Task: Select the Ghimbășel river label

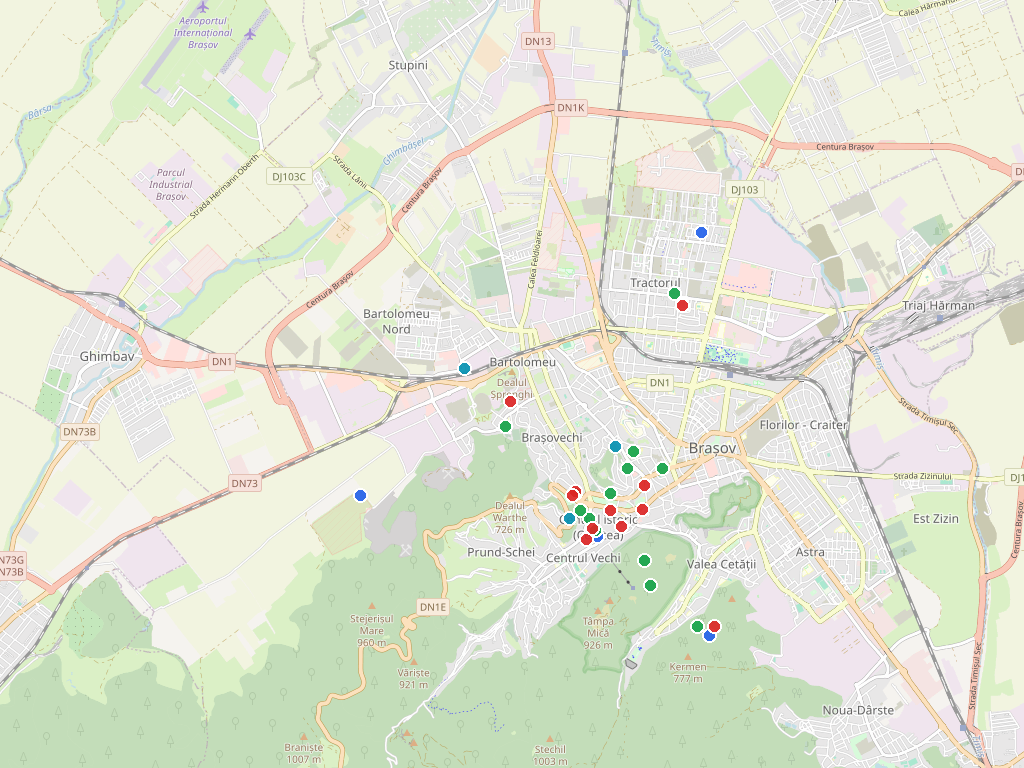Action: point(403,152)
